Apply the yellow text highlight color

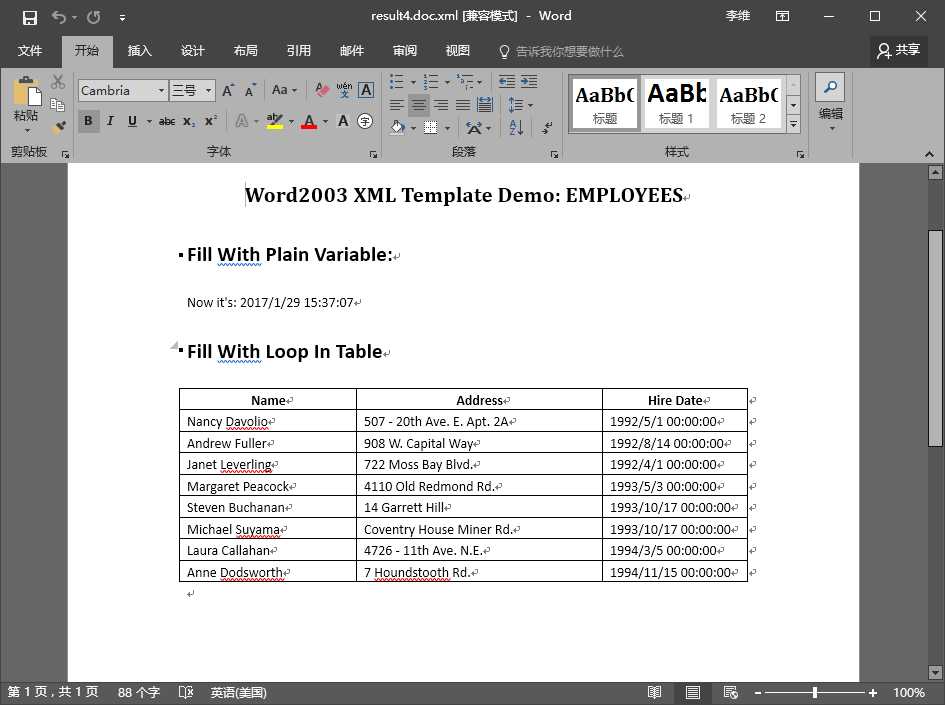point(275,121)
